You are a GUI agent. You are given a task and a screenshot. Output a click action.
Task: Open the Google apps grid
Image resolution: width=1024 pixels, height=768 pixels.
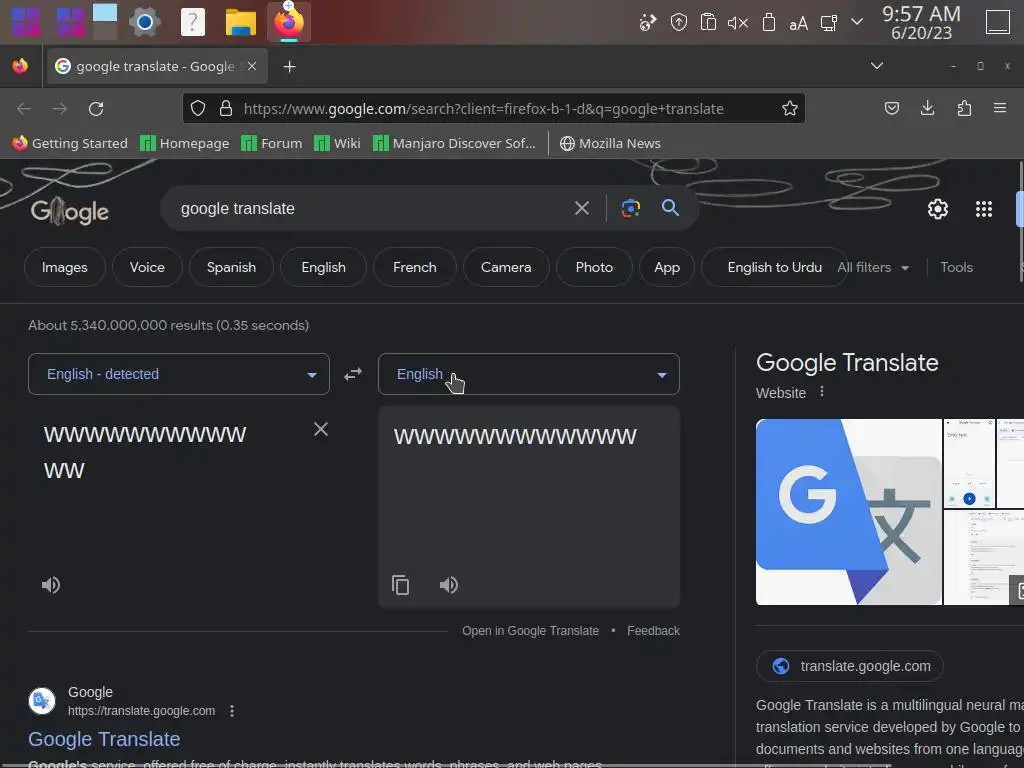[x=984, y=209]
